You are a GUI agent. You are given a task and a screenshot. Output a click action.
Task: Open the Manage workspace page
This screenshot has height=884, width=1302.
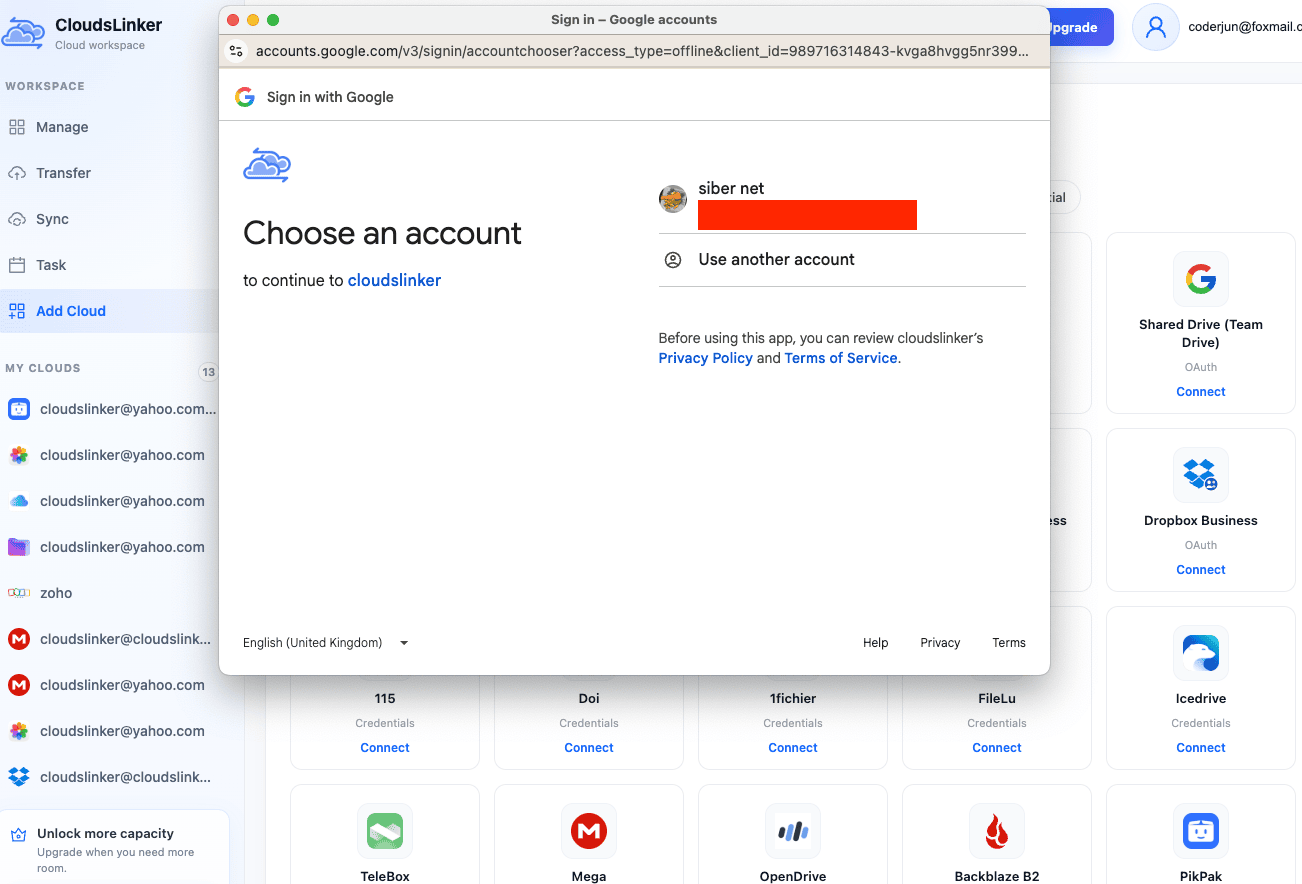pyautogui.click(x=62, y=127)
